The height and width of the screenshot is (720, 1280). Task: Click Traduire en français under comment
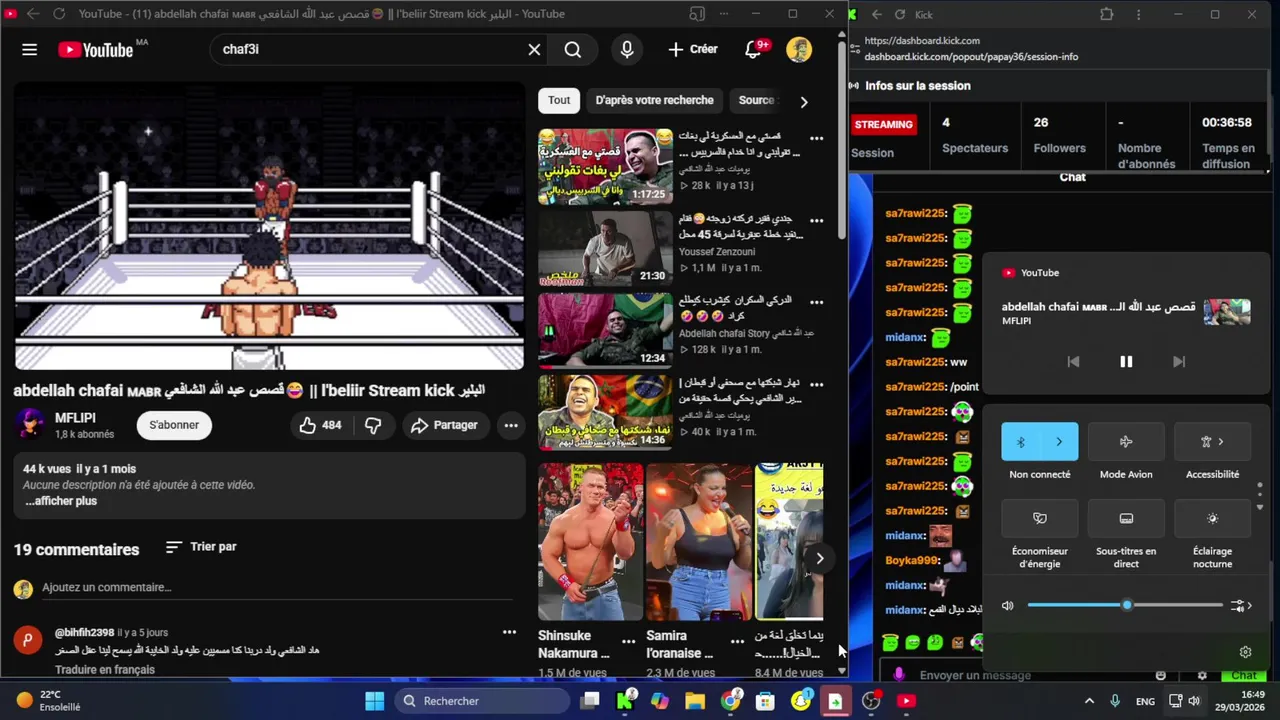(105, 670)
